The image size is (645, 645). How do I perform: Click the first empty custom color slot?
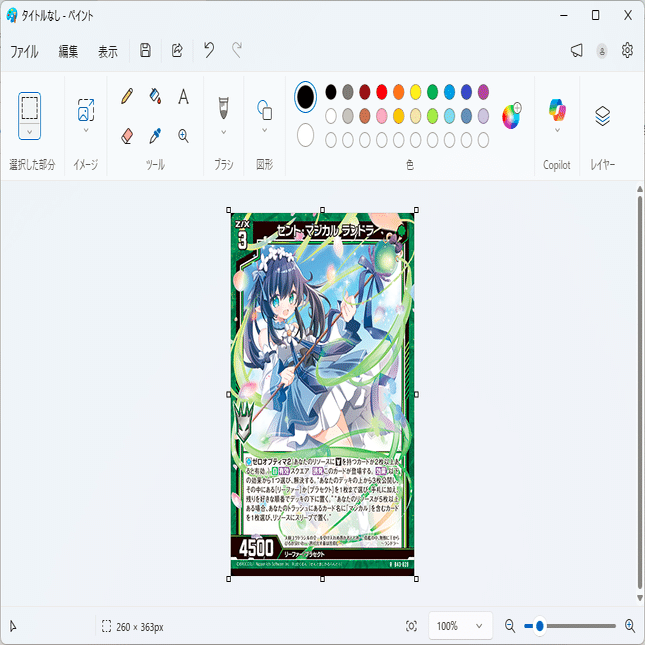331,140
